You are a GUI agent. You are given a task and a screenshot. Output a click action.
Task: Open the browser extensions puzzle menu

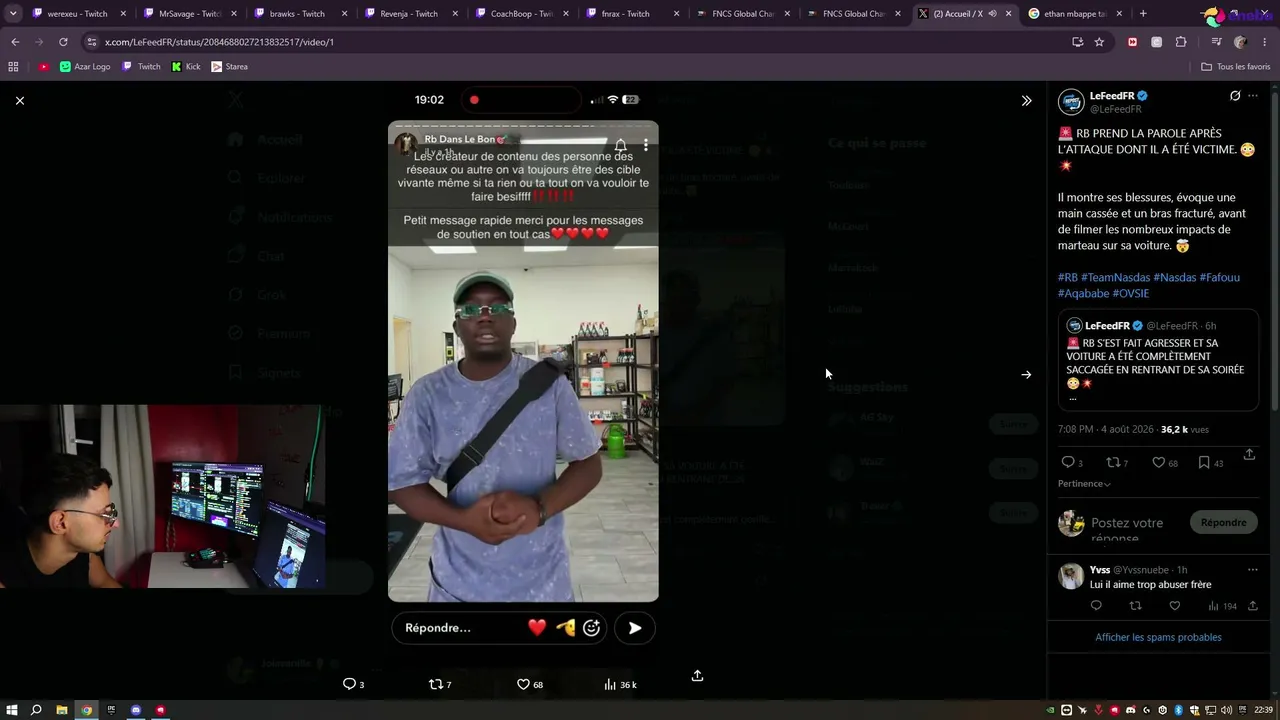pyautogui.click(x=1181, y=42)
